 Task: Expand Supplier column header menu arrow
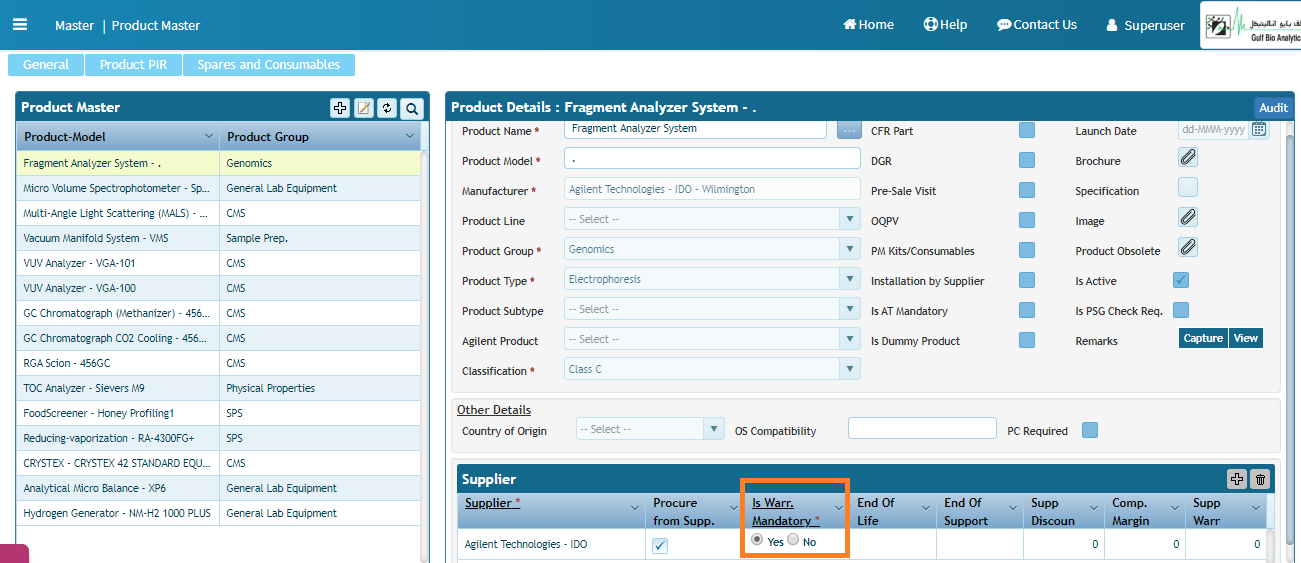tap(635, 508)
